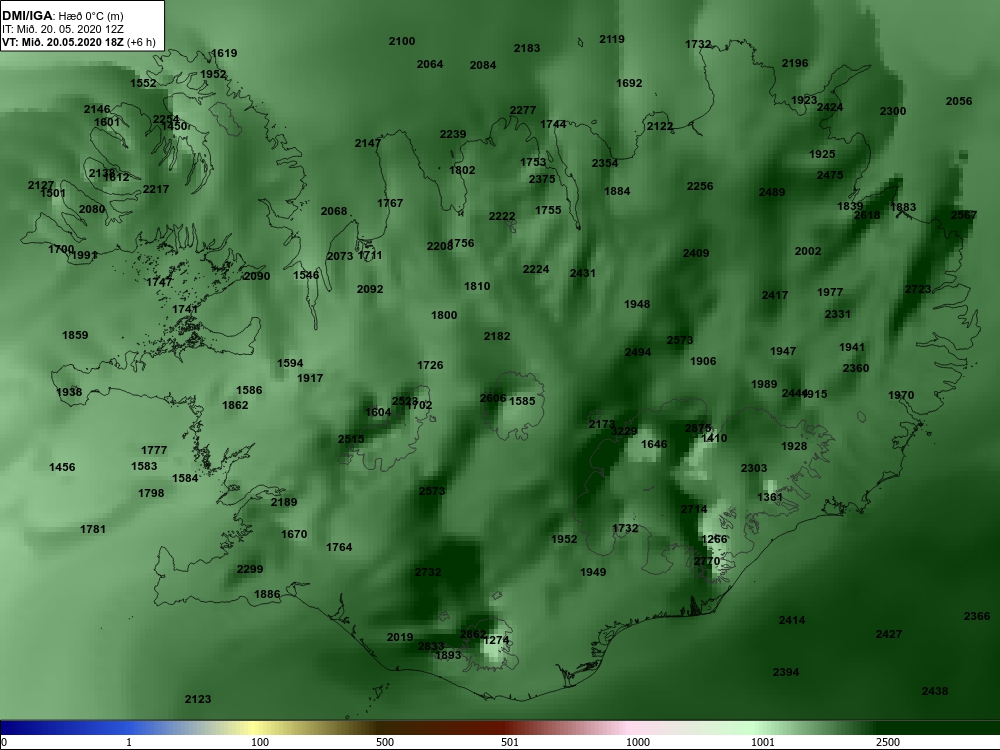Click the color scale label 501

(x=510, y=742)
